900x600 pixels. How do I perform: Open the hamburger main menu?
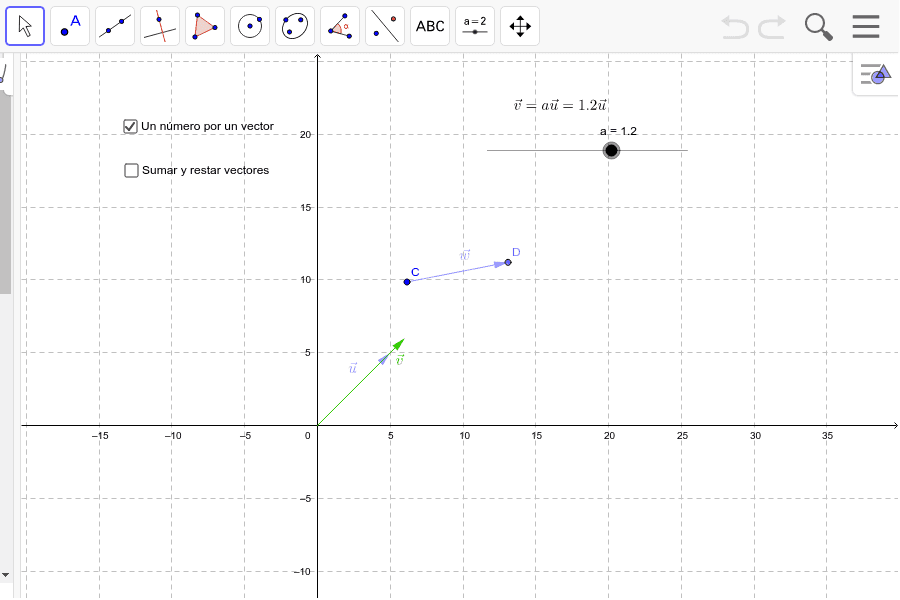coord(866,26)
